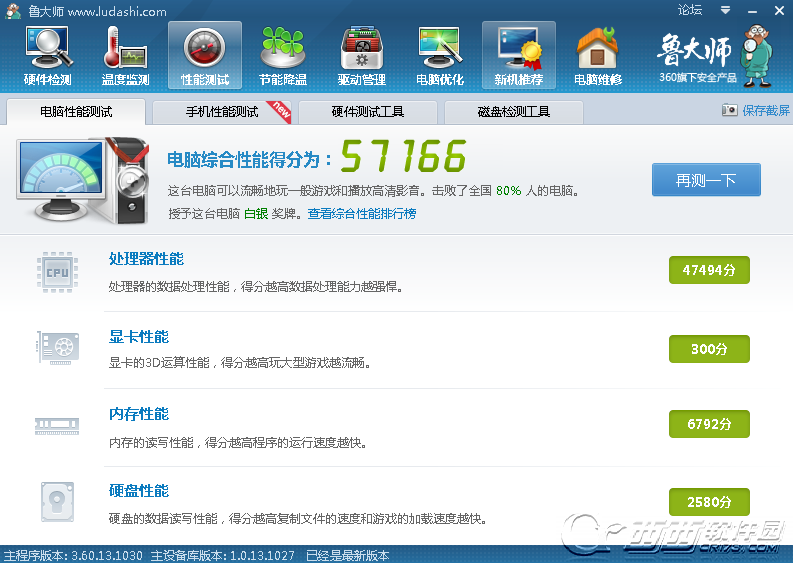The image size is (793, 563).
Task: Switch to 硬件测试工具 tab
Action: pos(368,112)
